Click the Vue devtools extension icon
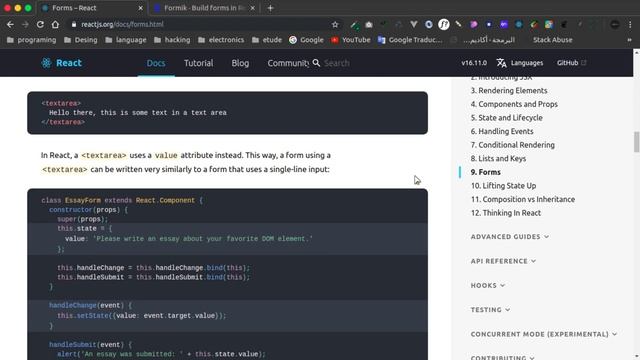The width and height of the screenshot is (640, 360). click(x=413, y=24)
